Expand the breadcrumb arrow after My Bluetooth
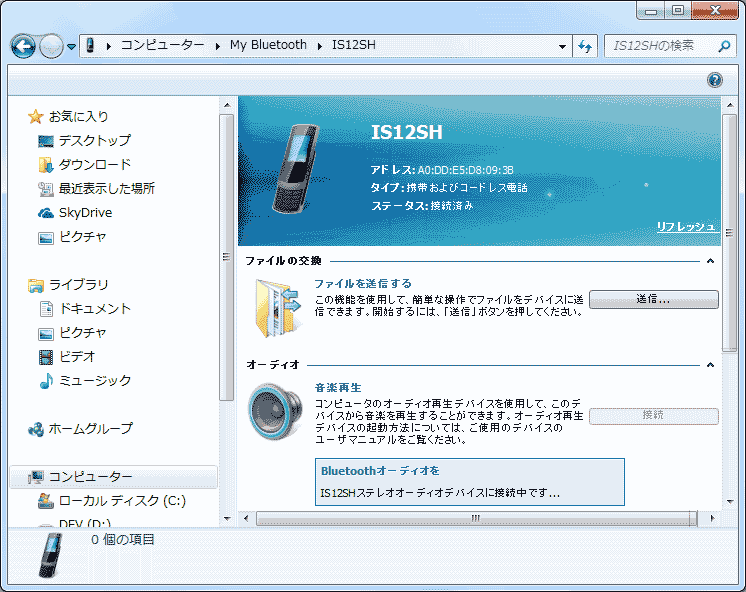 click(x=320, y=46)
